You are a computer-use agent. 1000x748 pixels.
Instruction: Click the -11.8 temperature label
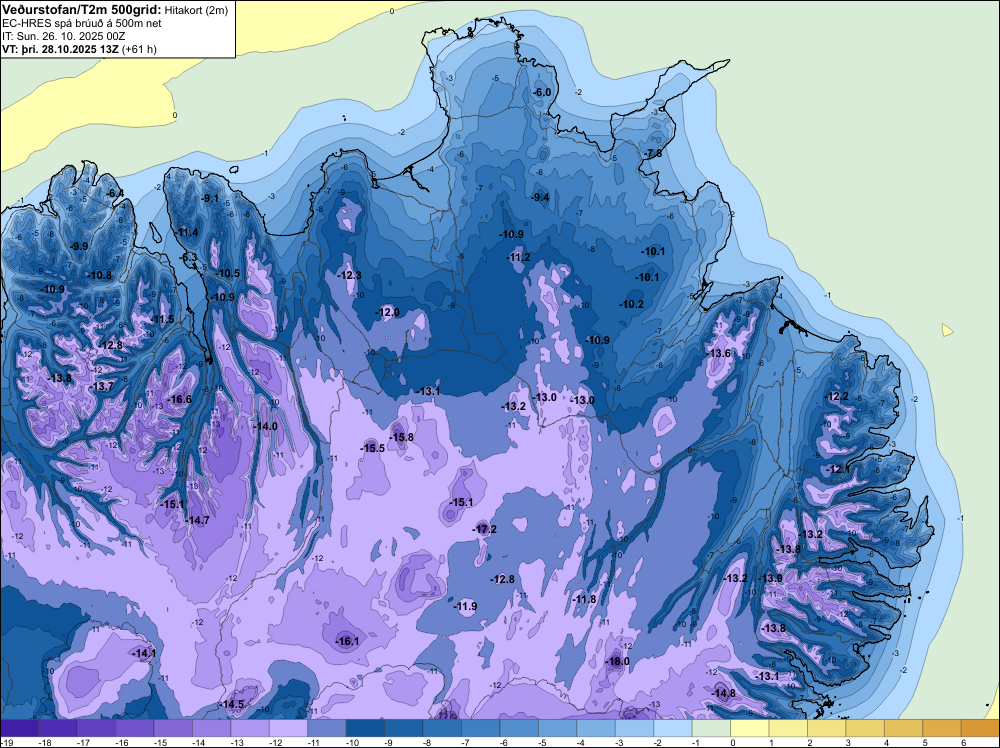[x=584, y=599]
